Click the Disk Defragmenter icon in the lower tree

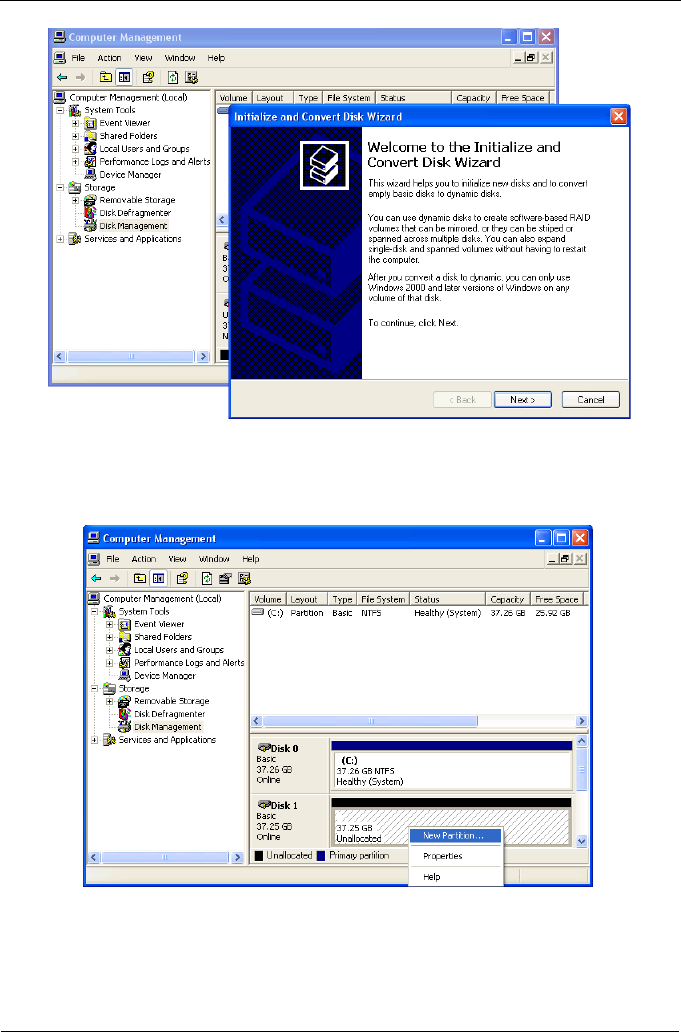click(124, 714)
